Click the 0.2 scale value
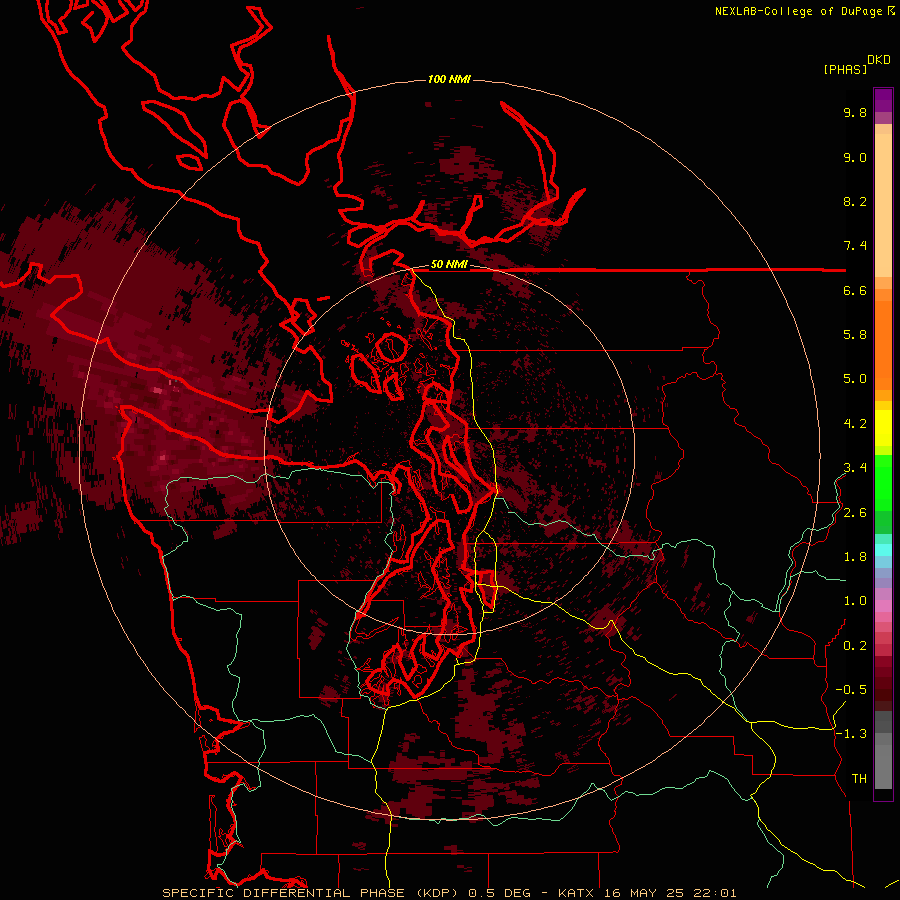This screenshot has width=900, height=900. 855,646
